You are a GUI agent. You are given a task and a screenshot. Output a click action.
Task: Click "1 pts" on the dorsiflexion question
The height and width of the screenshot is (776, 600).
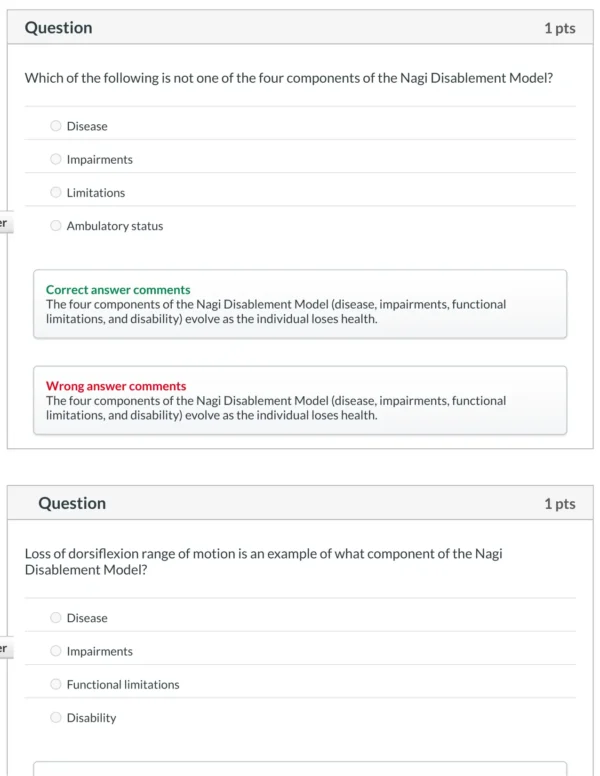click(x=559, y=503)
